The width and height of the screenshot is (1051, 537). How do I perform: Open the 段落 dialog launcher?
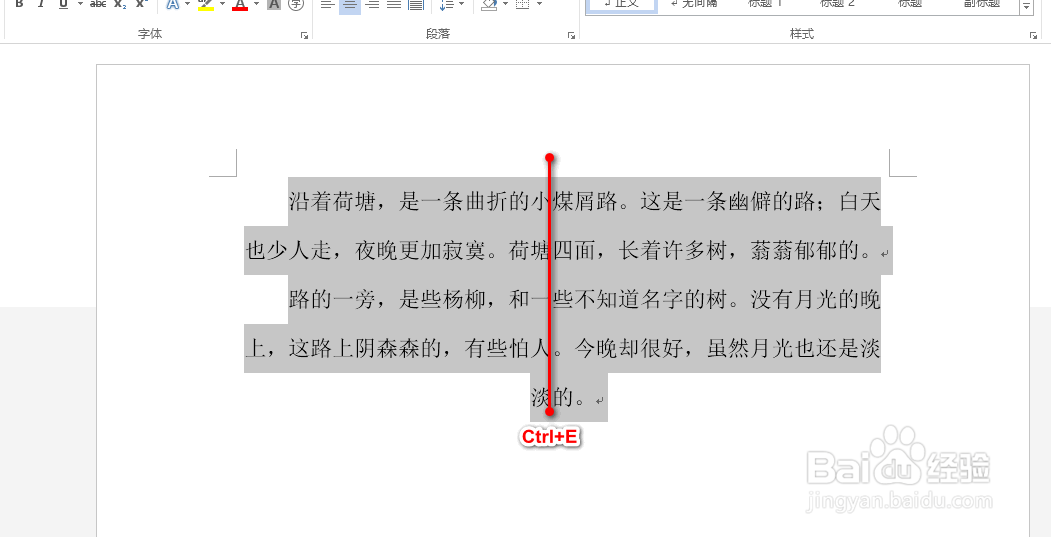coord(572,35)
